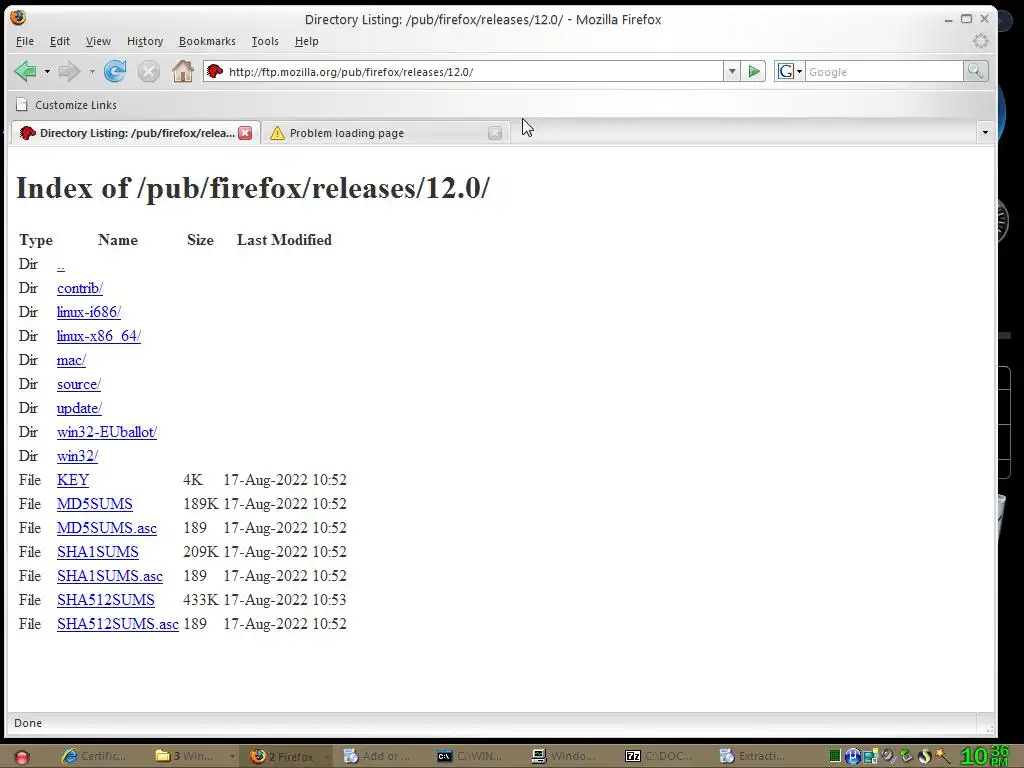The width and height of the screenshot is (1024, 768).
Task: Click the green Back arrow button
Action: tap(25, 71)
